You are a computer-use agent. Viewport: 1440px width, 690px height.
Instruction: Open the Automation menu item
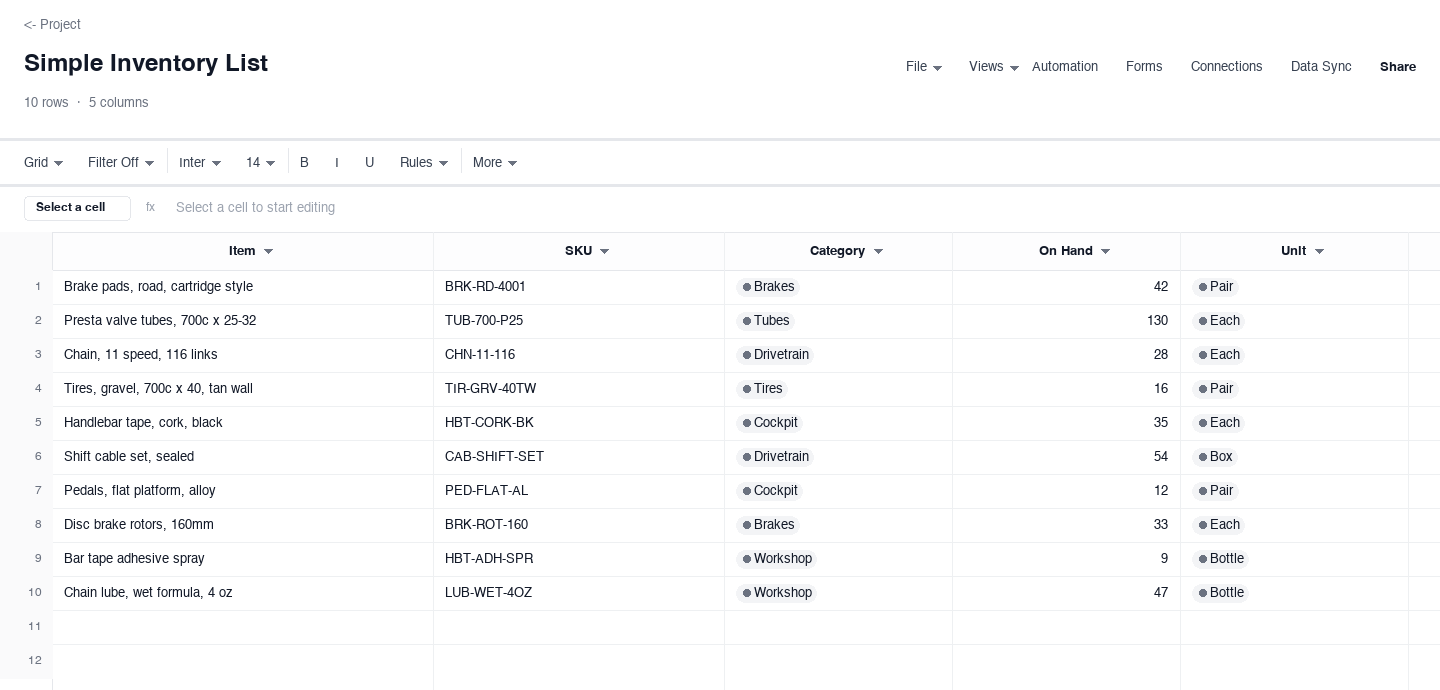[1065, 67]
